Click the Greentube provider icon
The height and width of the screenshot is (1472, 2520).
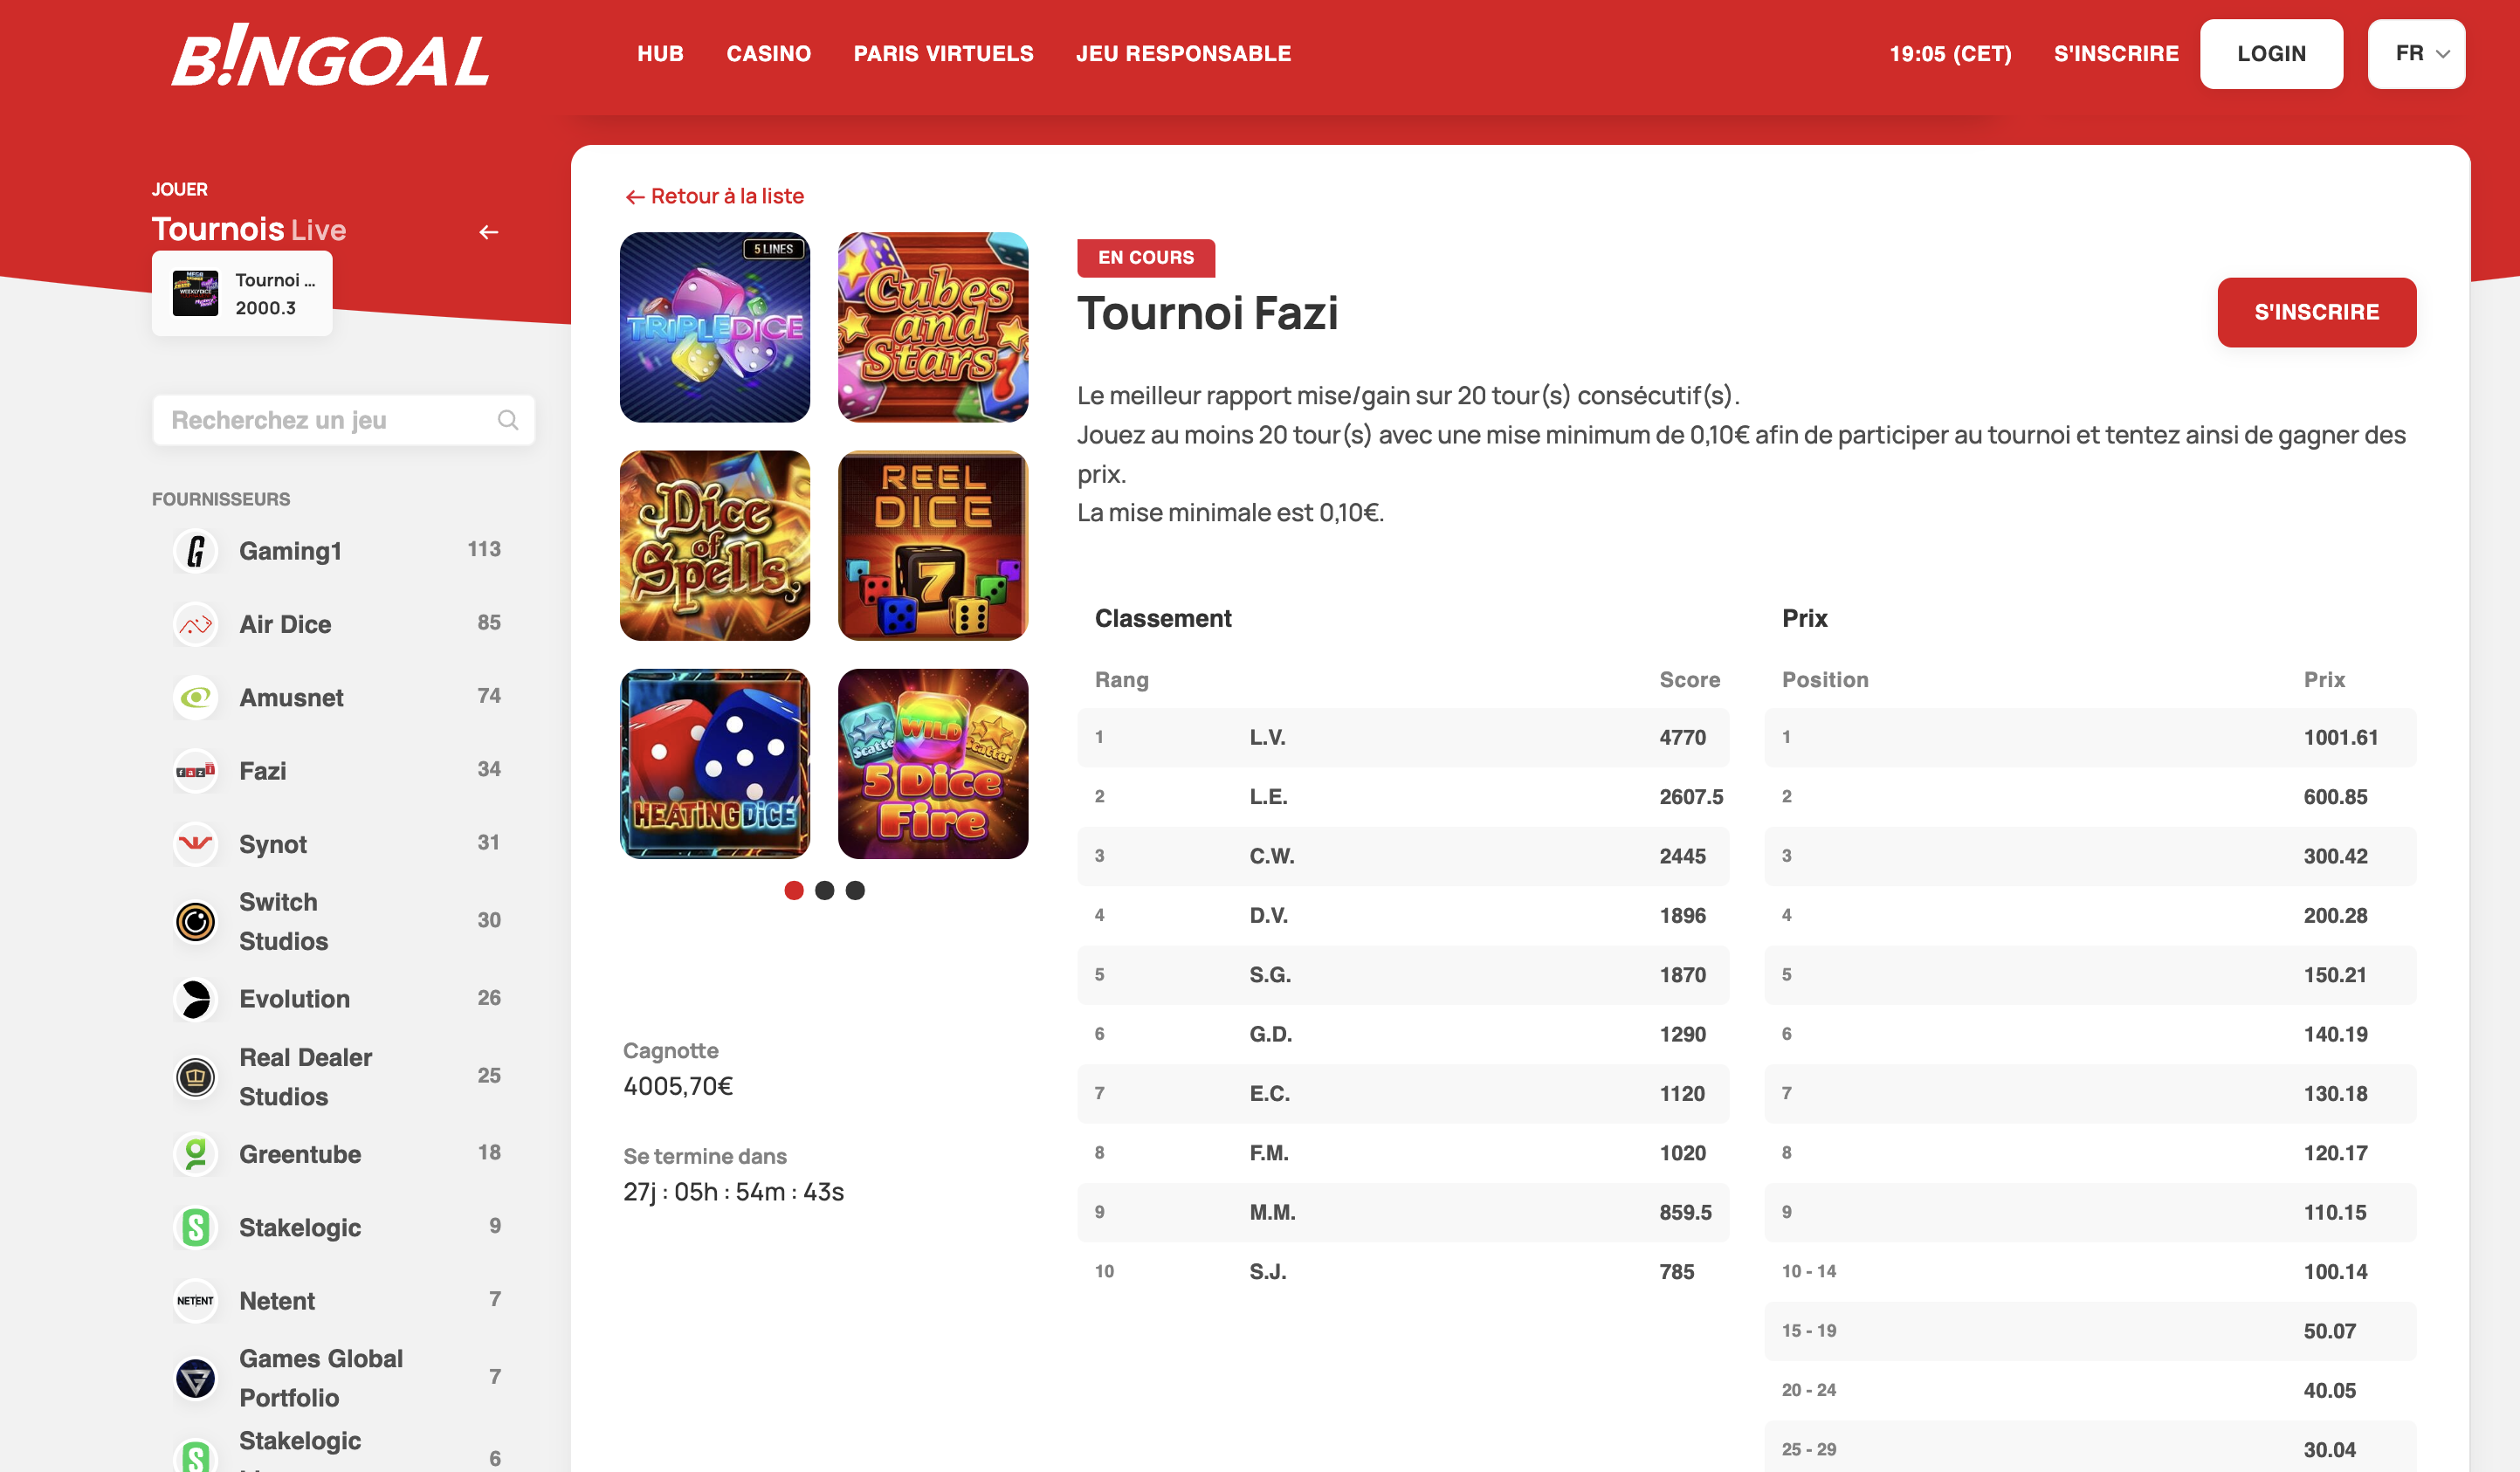click(x=196, y=1154)
